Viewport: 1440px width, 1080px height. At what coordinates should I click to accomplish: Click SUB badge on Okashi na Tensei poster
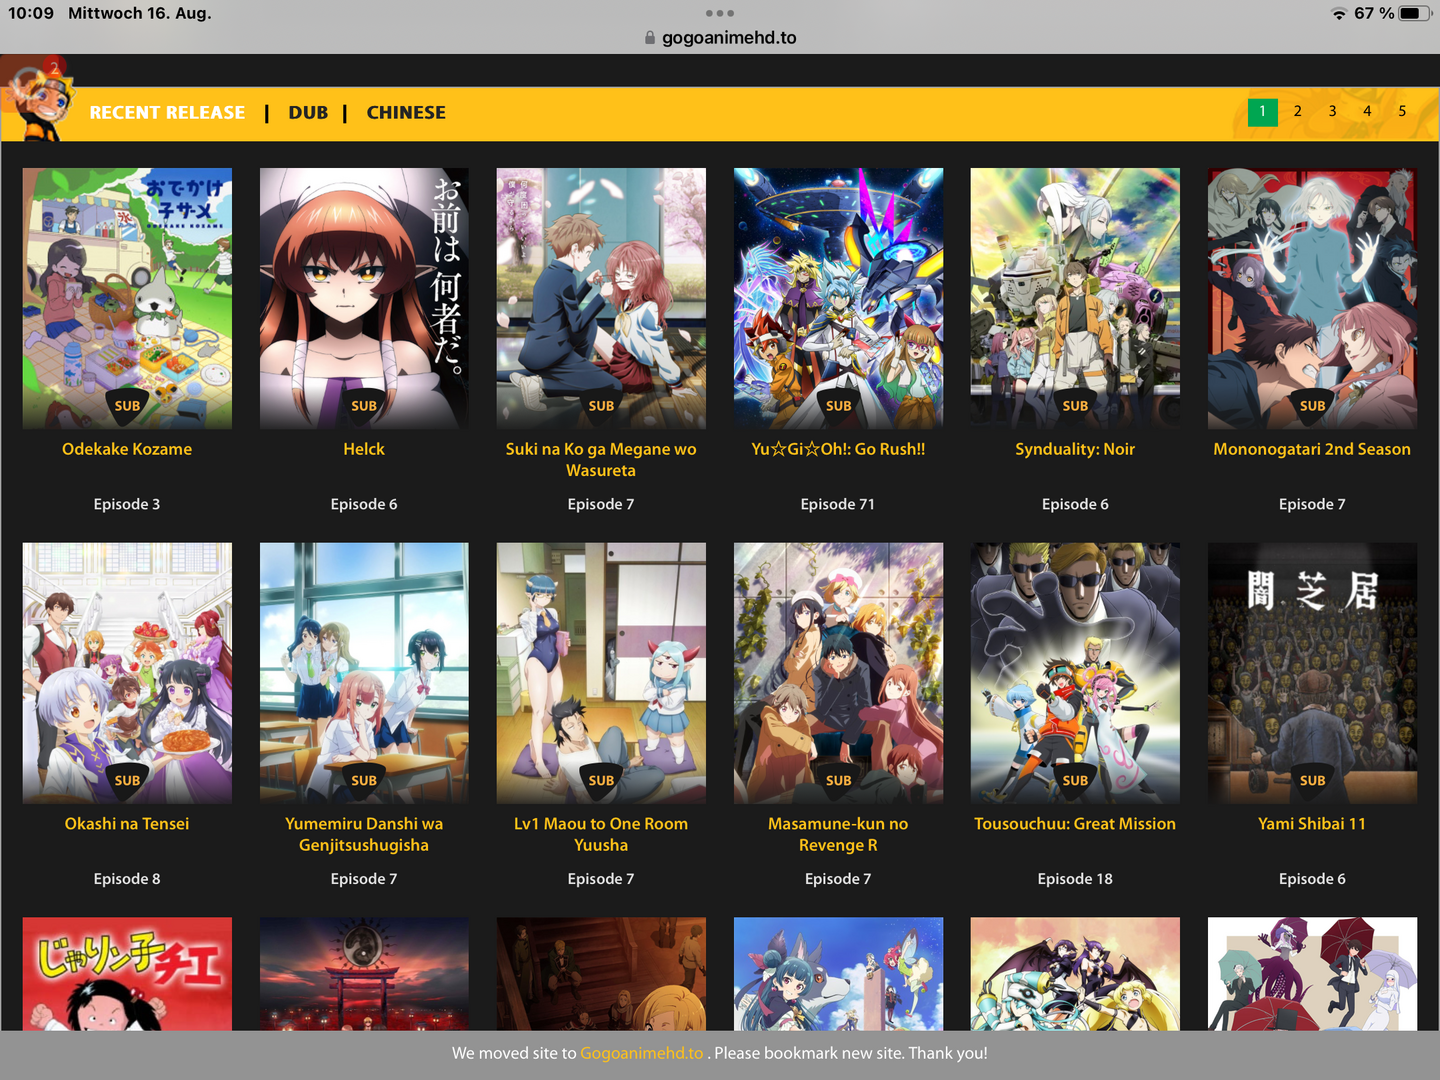pyautogui.click(x=127, y=780)
